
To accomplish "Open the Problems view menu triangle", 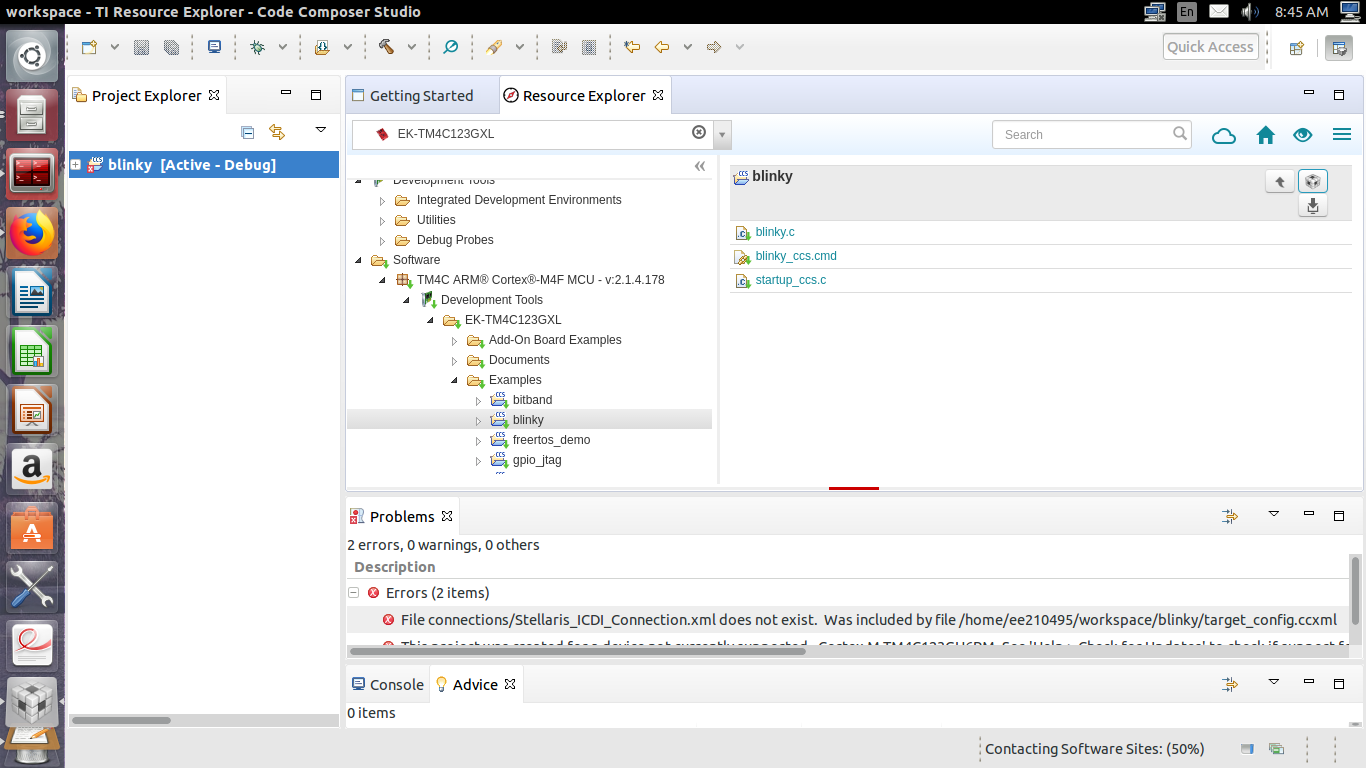I will point(1273,514).
